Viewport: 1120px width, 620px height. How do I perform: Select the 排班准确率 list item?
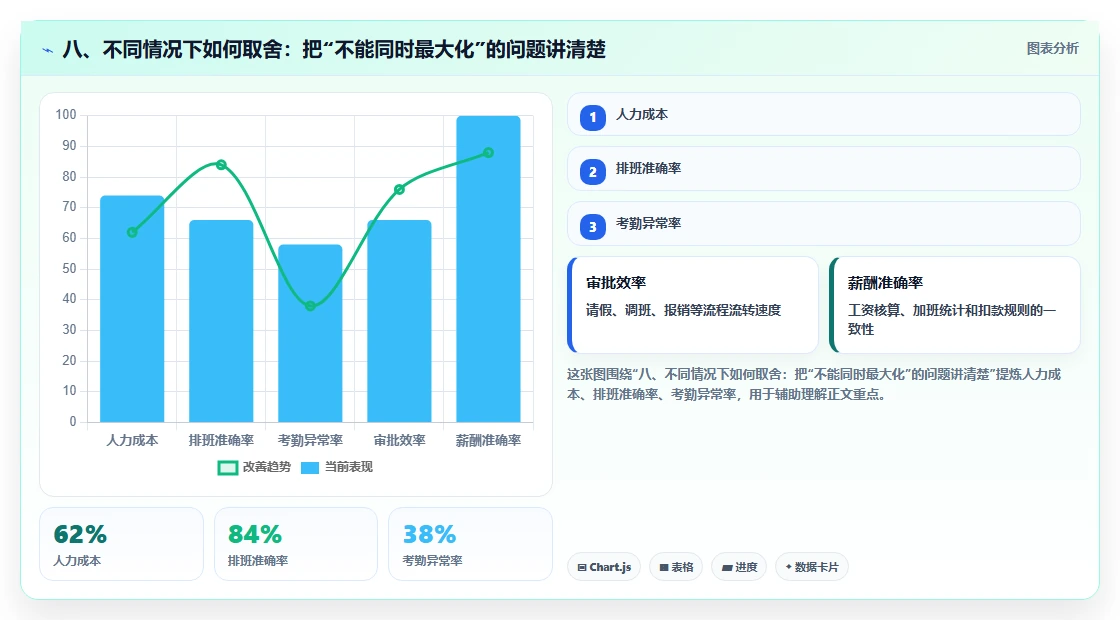[824, 169]
